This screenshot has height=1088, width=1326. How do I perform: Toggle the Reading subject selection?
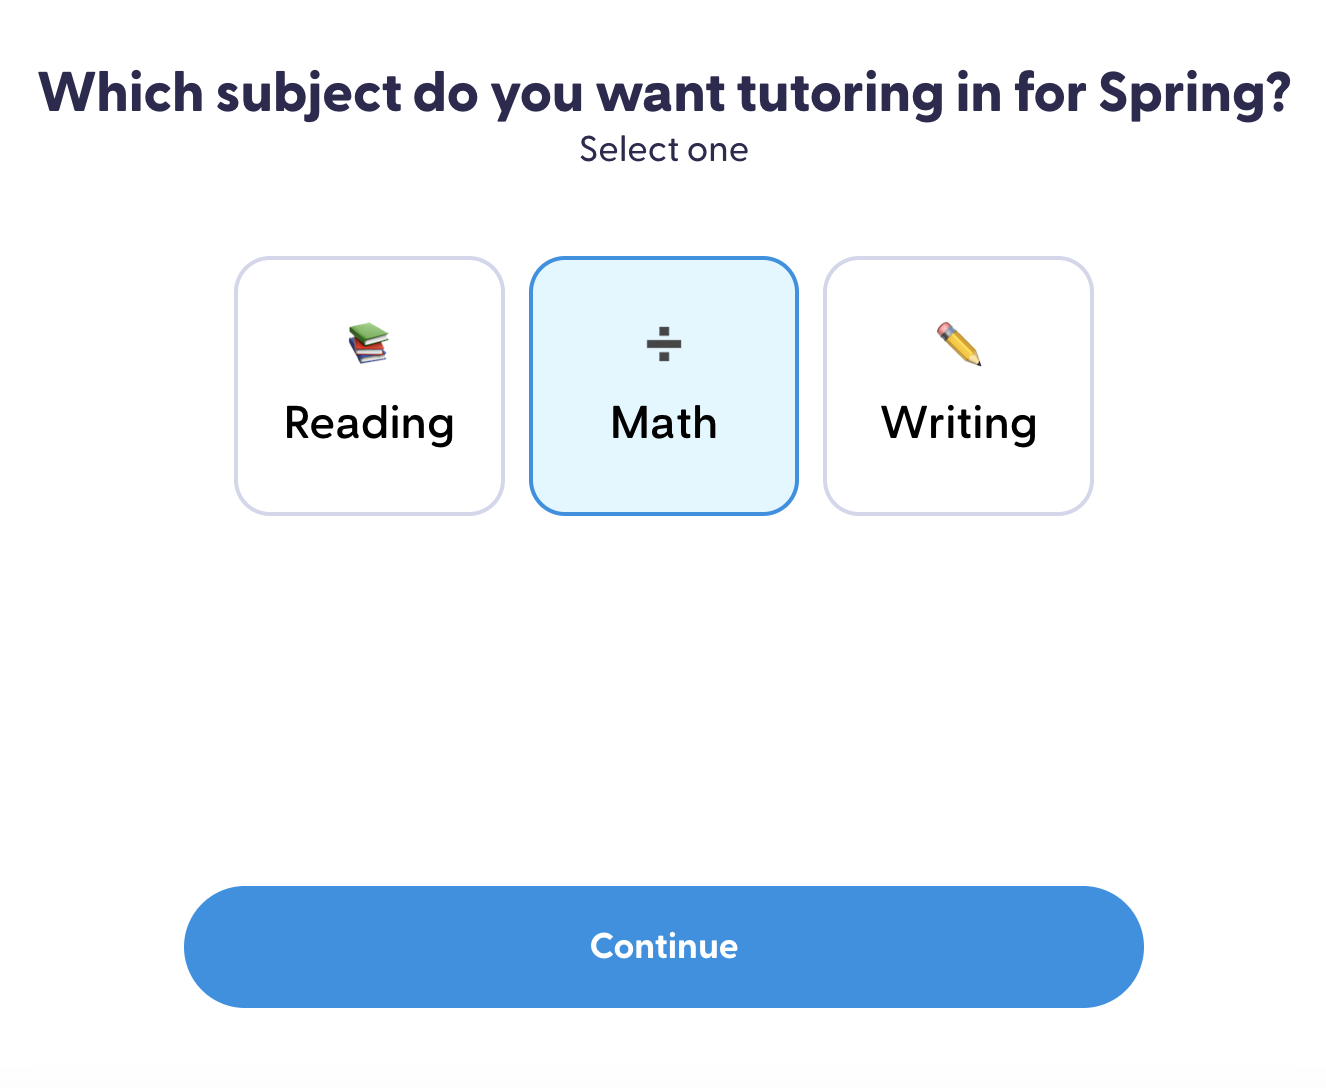tap(368, 385)
